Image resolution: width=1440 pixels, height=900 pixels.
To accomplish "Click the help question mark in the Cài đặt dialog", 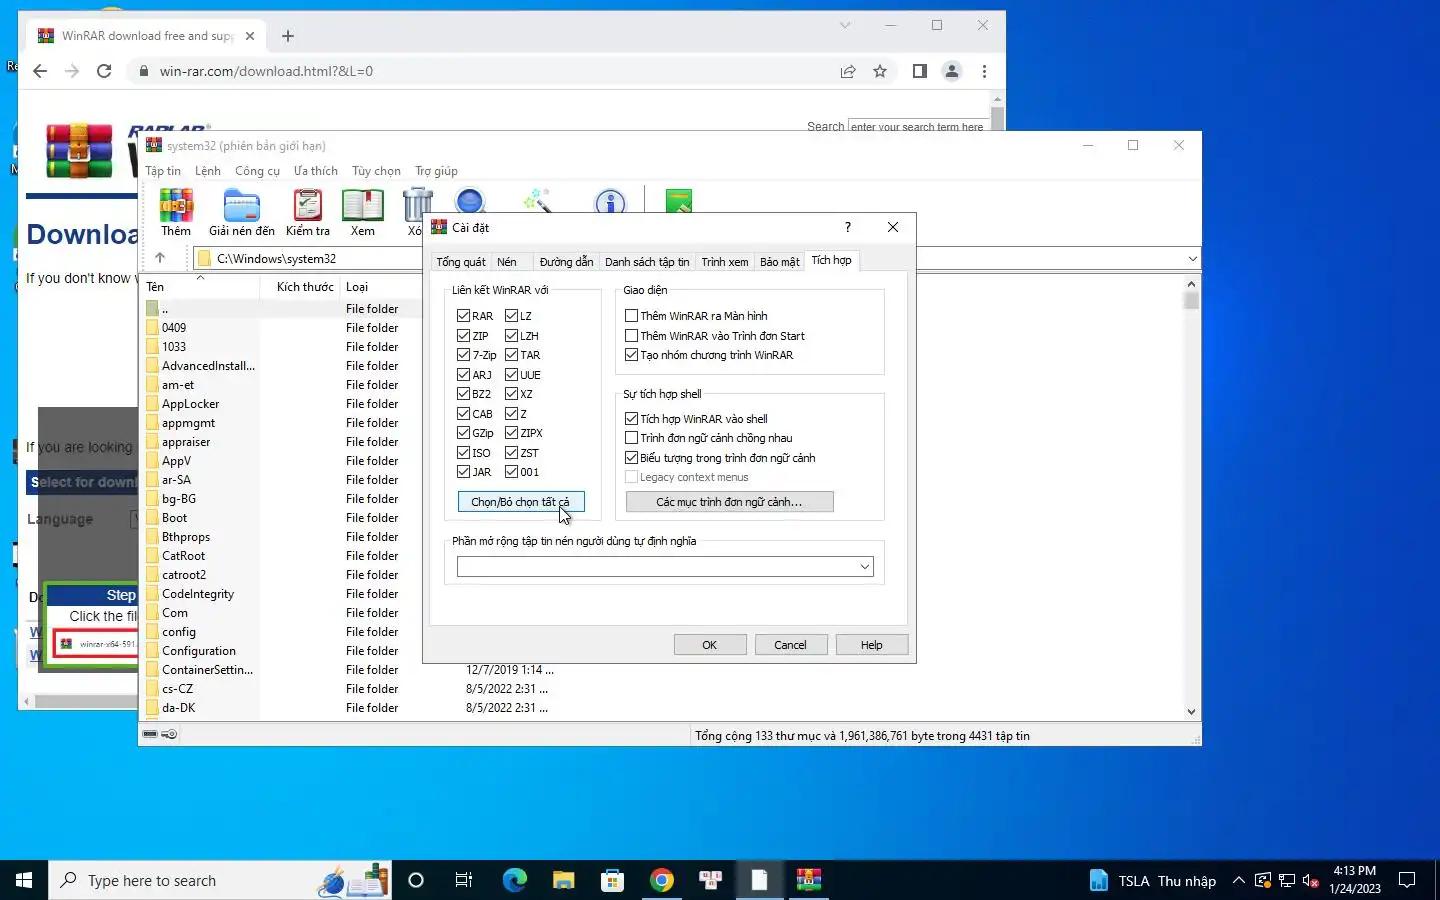I will (x=848, y=227).
